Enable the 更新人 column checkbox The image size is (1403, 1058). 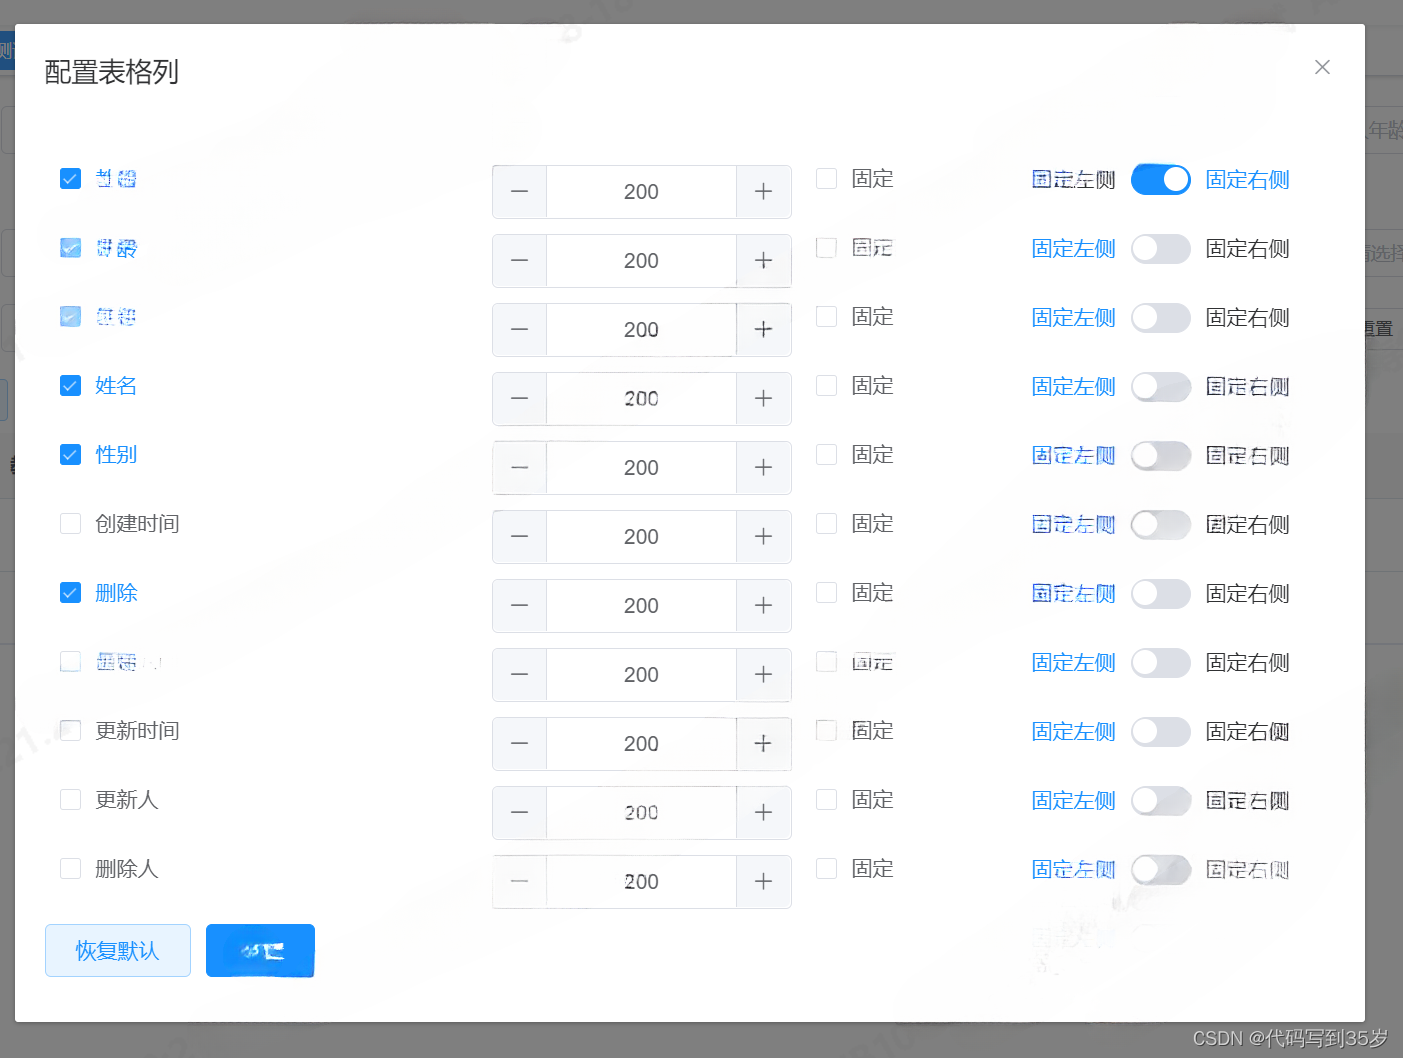(x=70, y=800)
